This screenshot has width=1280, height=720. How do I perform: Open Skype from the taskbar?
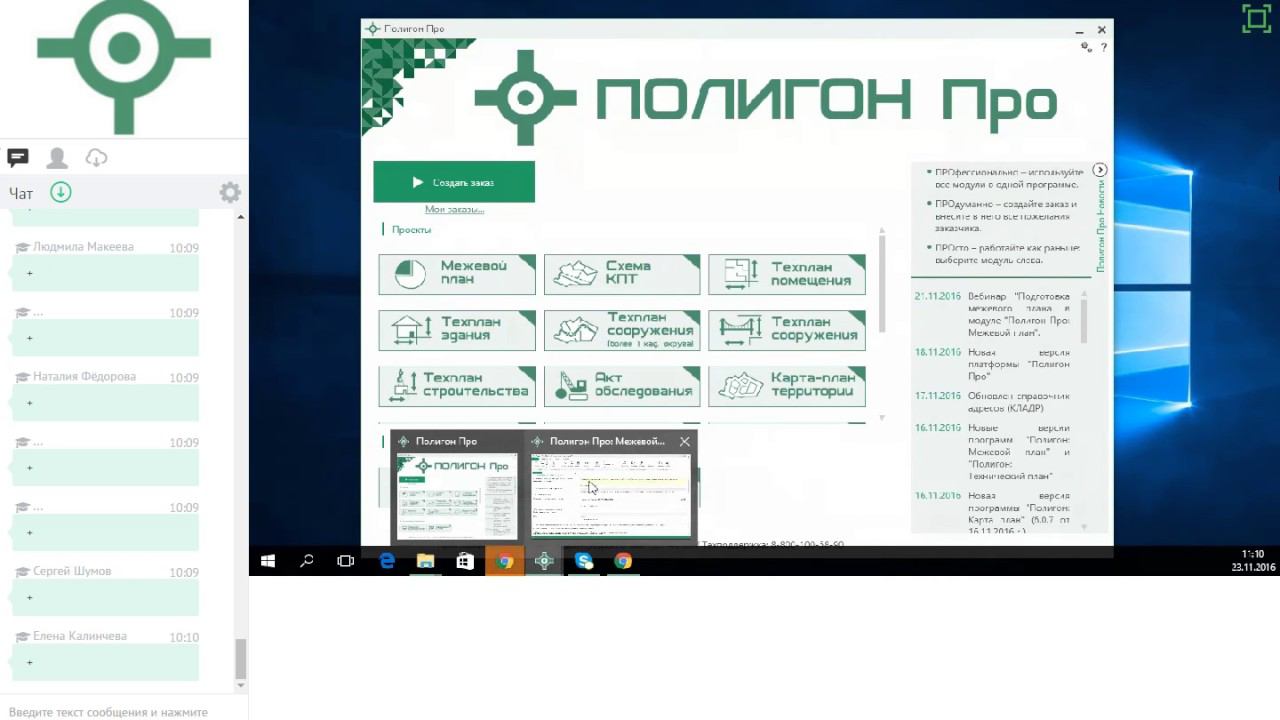[x=584, y=561]
